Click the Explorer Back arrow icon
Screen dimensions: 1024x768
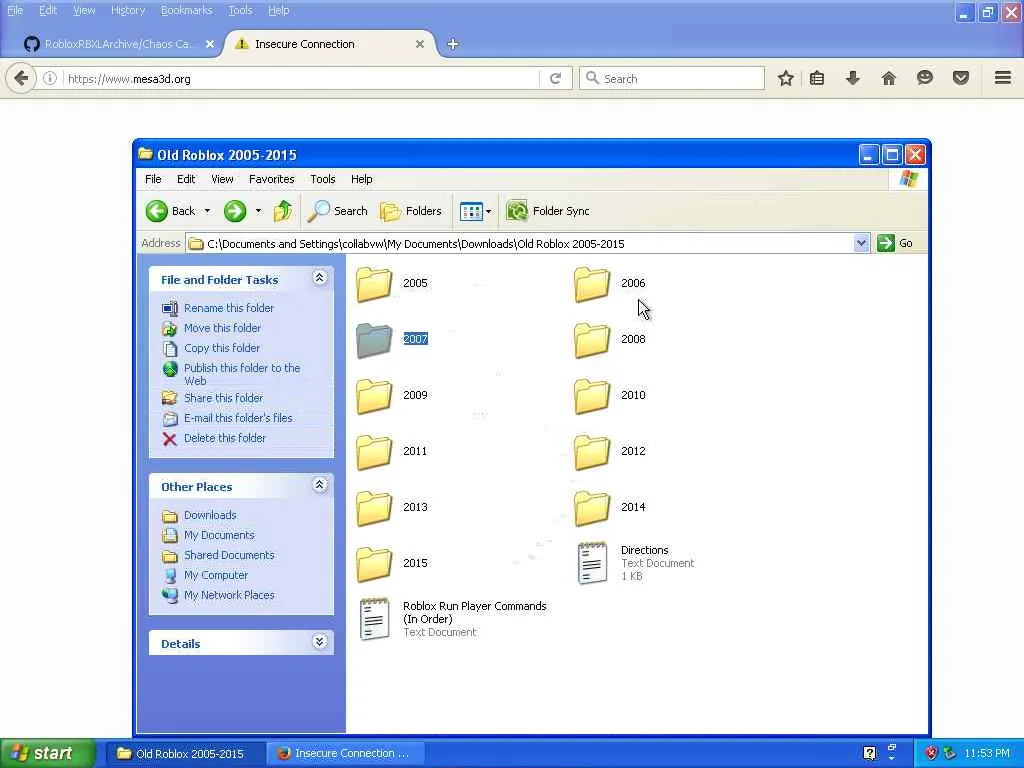pyautogui.click(x=157, y=211)
